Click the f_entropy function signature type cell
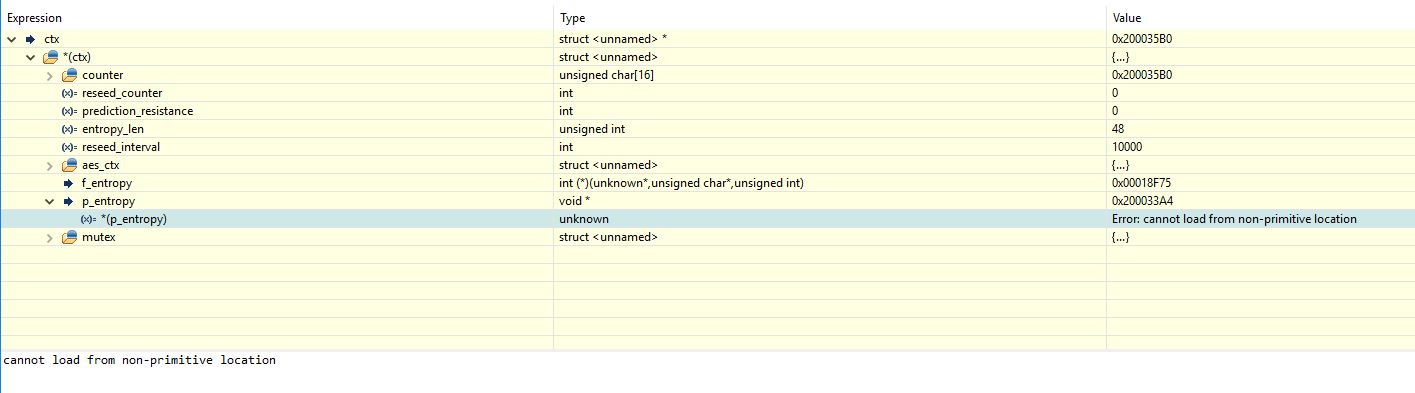Screen dimensions: 1415x393 (682, 183)
